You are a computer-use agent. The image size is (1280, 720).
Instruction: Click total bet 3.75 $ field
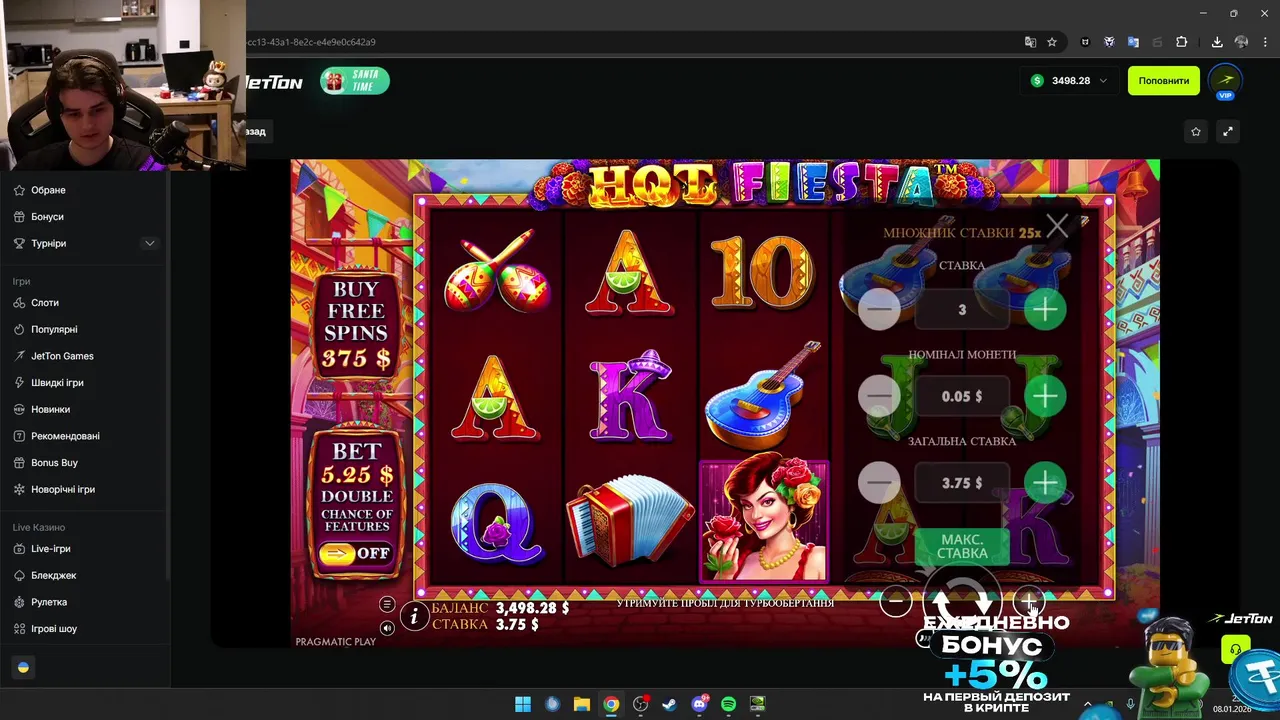coord(962,483)
